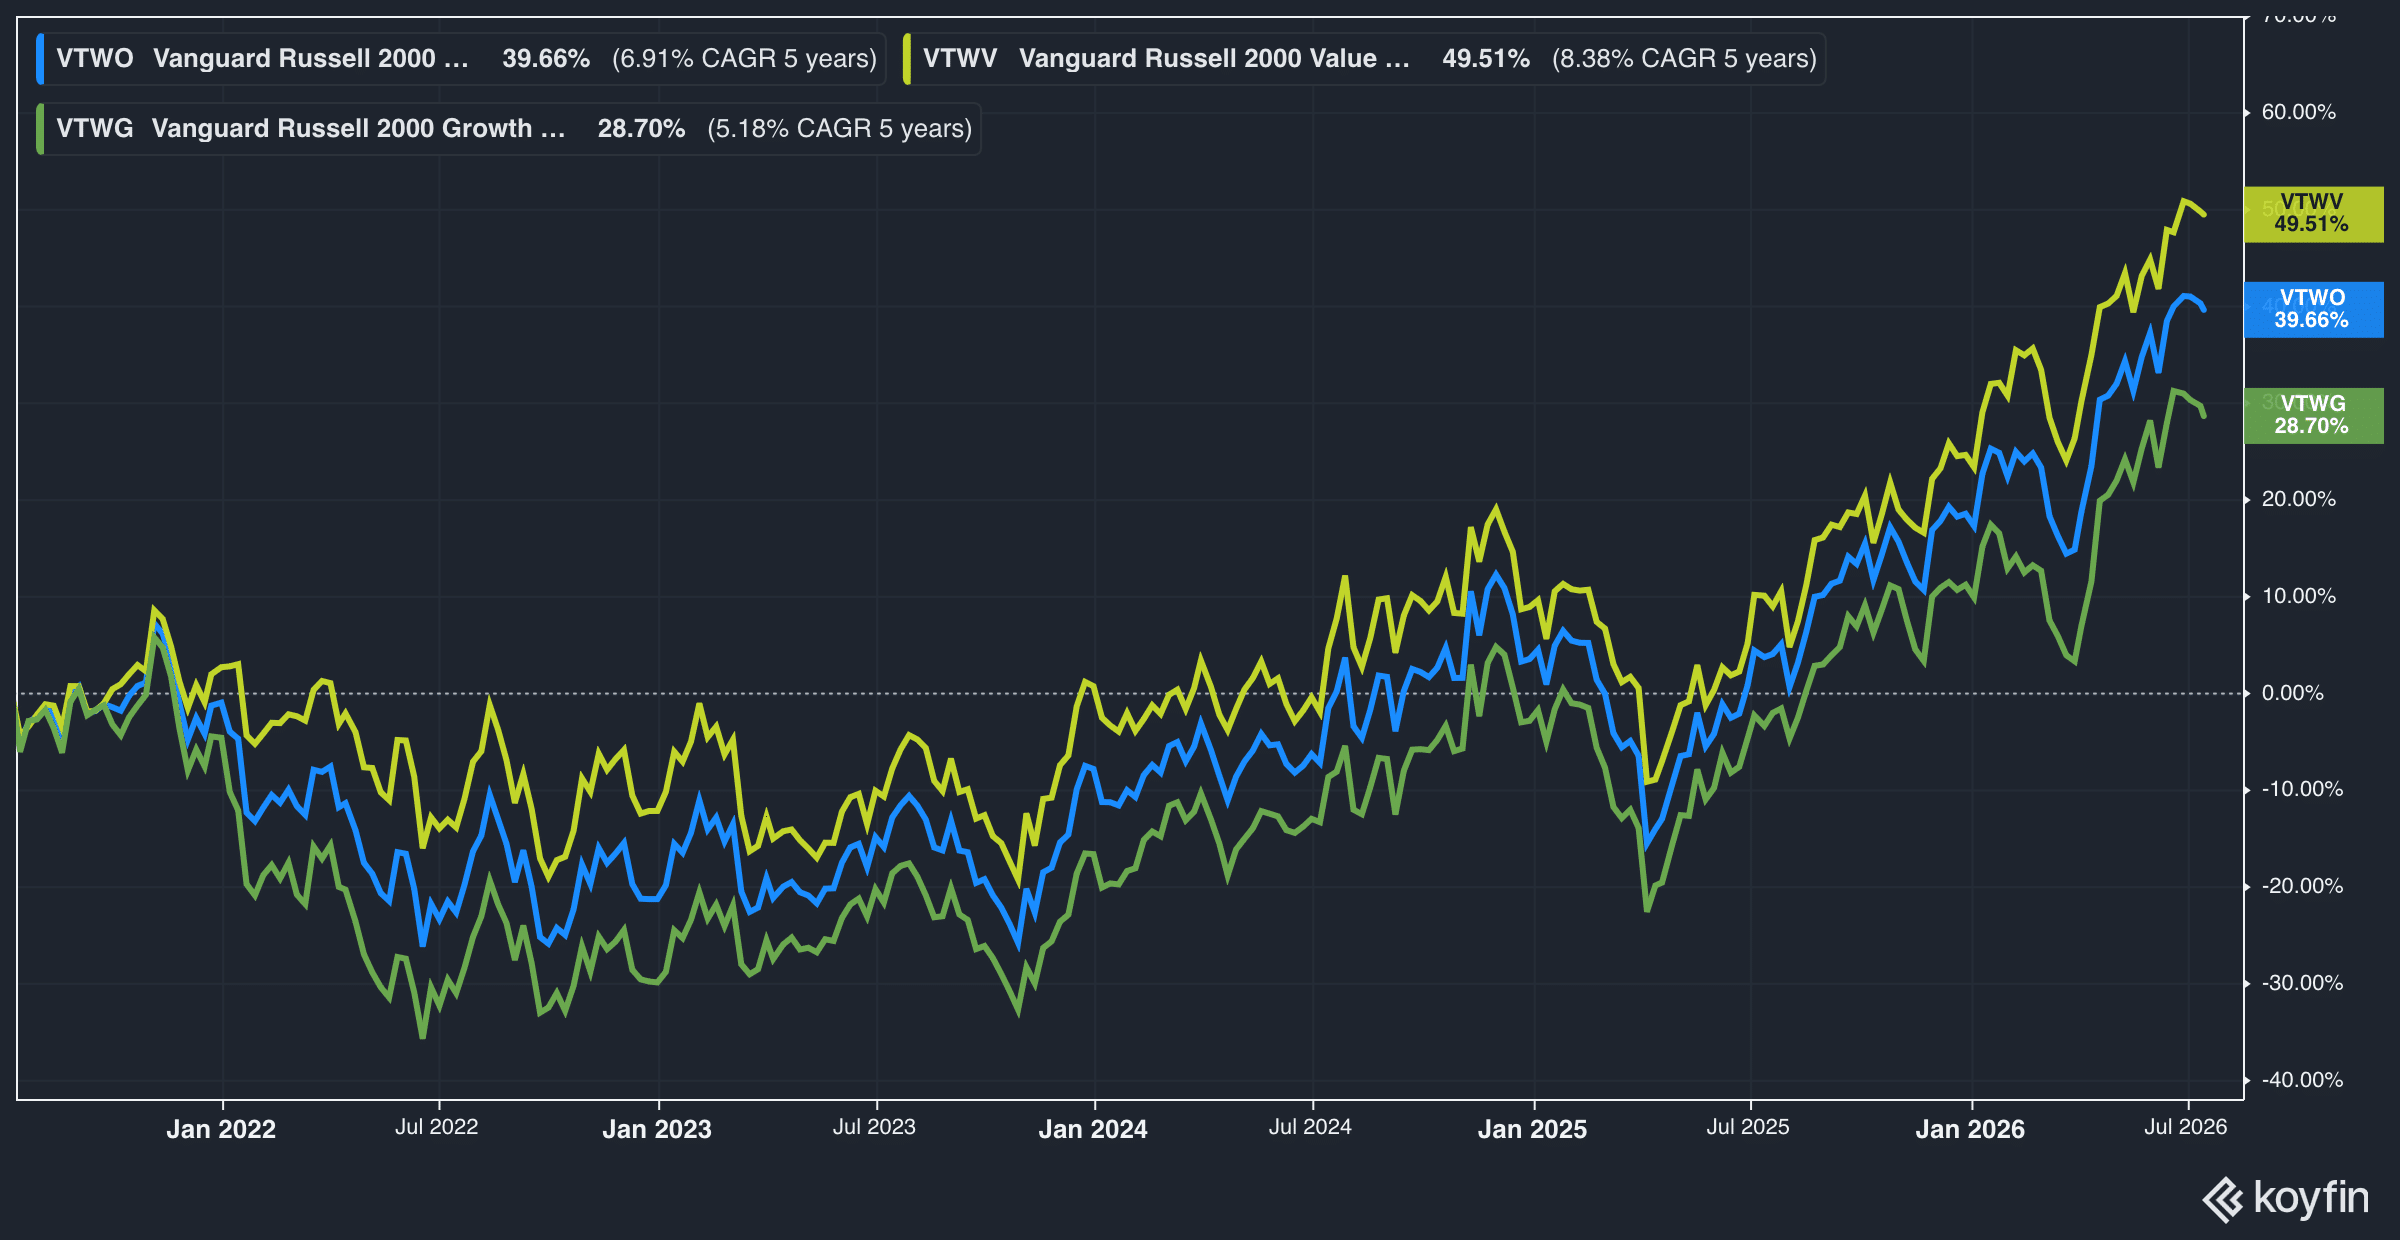Click the 20.00% y-axis label
2400x1240 pixels.
click(x=2299, y=499)
